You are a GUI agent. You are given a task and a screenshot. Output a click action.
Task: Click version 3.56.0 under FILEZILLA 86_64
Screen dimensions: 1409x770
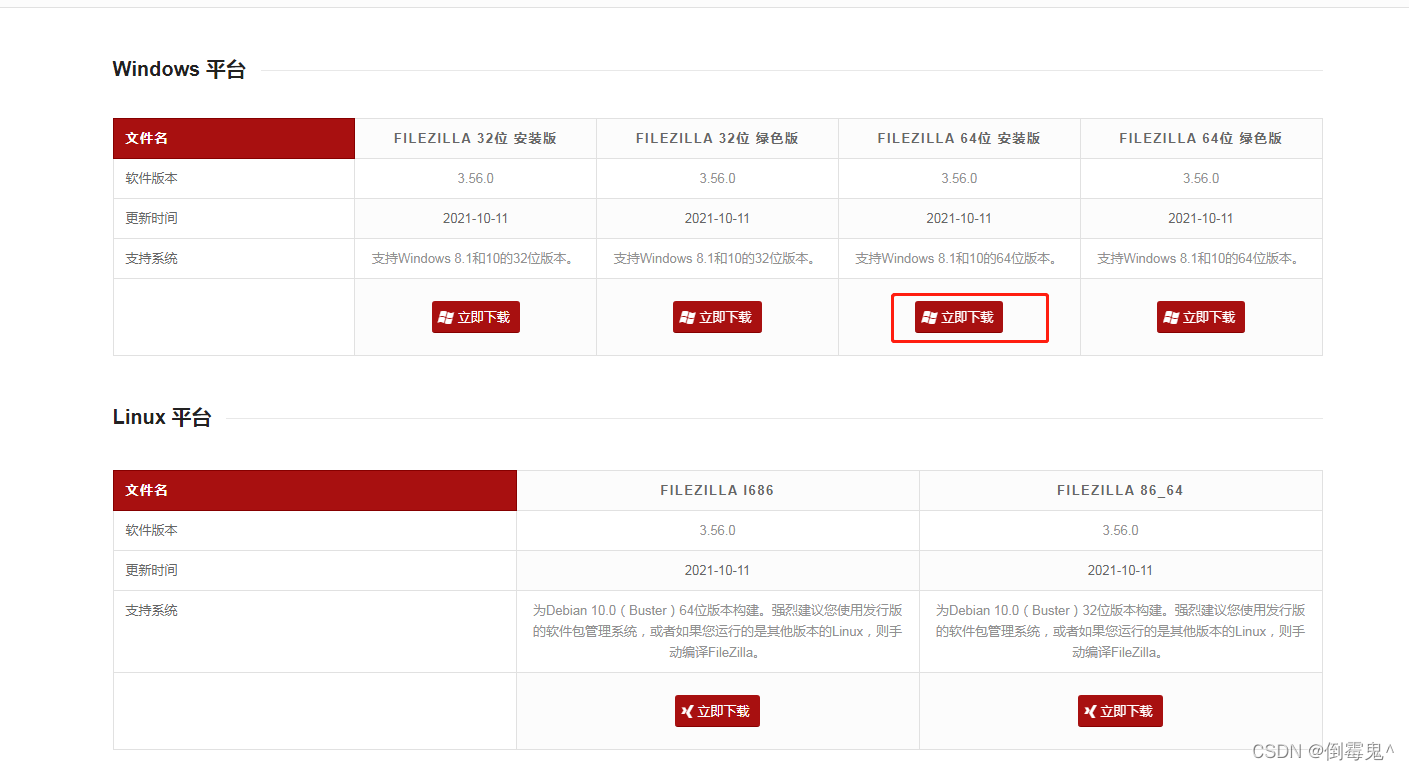click(x=1120, y=530)
